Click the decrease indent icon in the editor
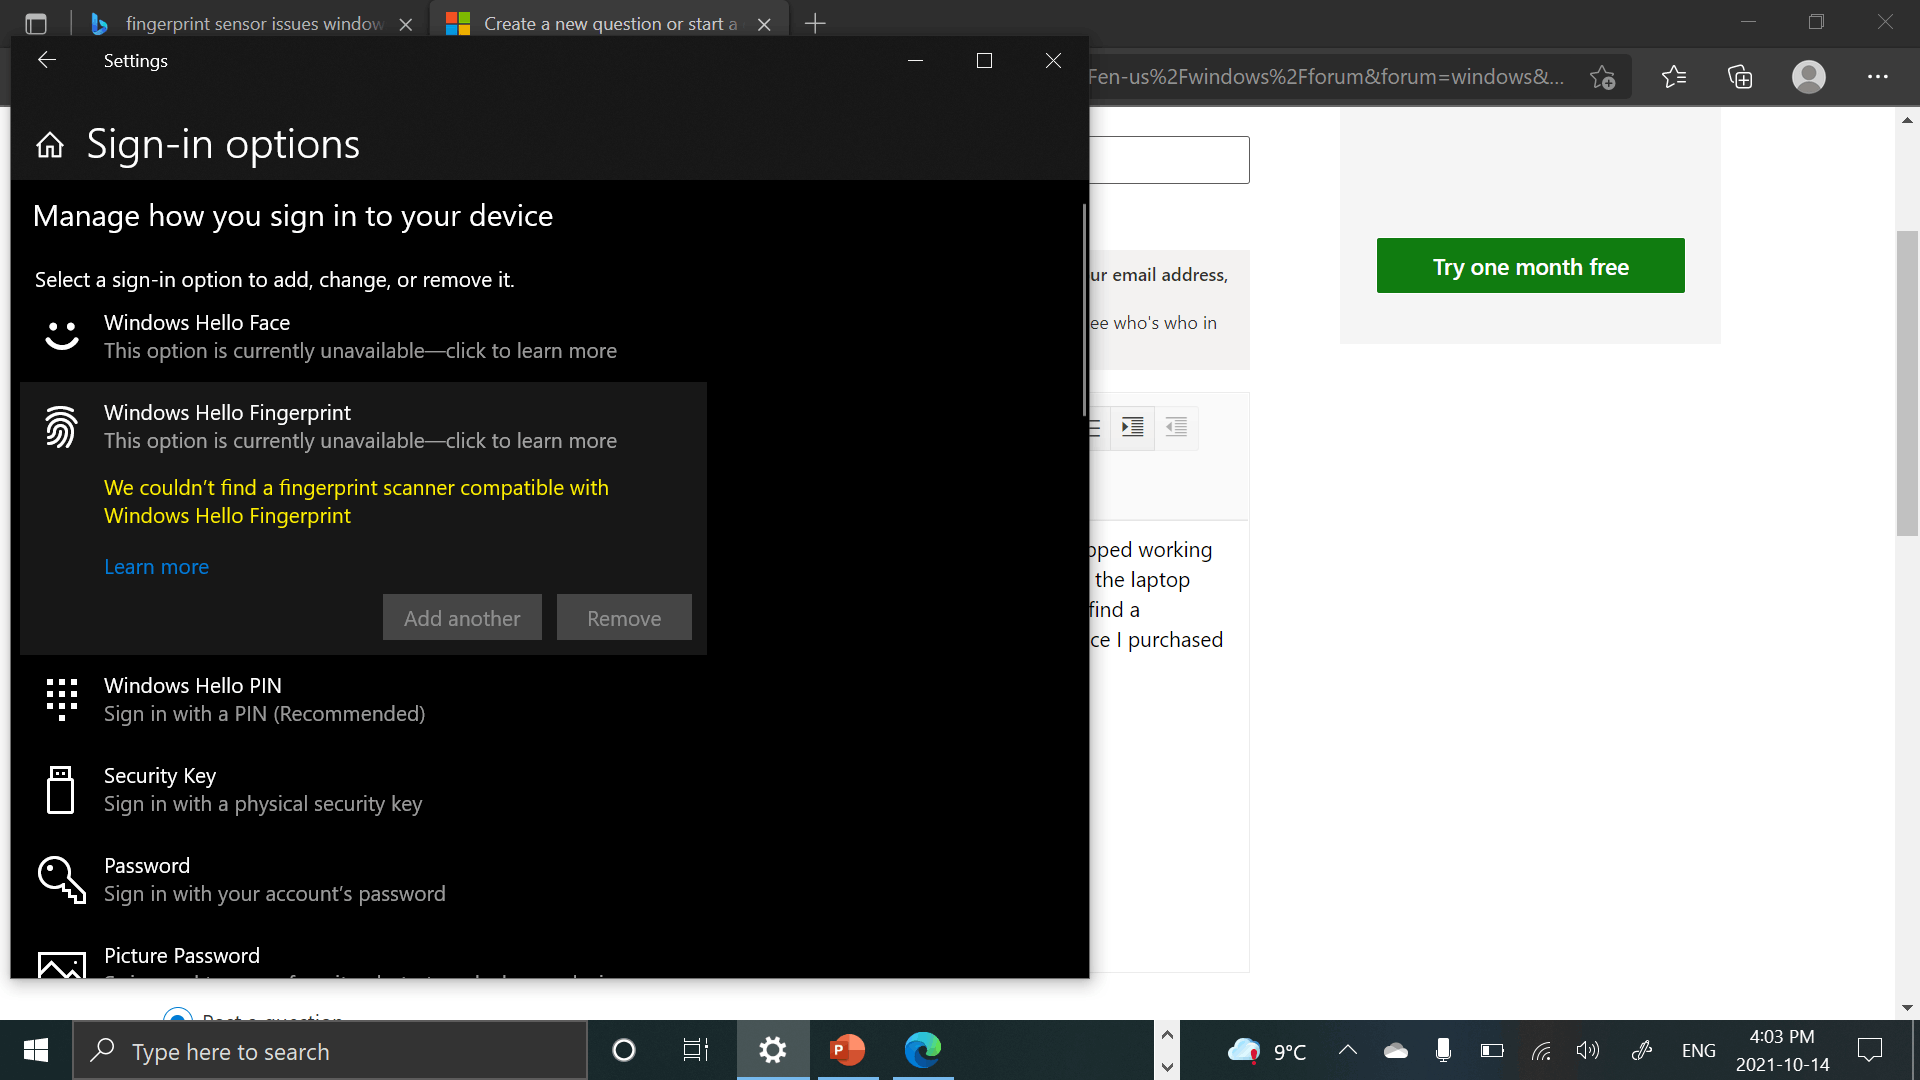Screen dimensions: 1920x1080 (1176, 428)
